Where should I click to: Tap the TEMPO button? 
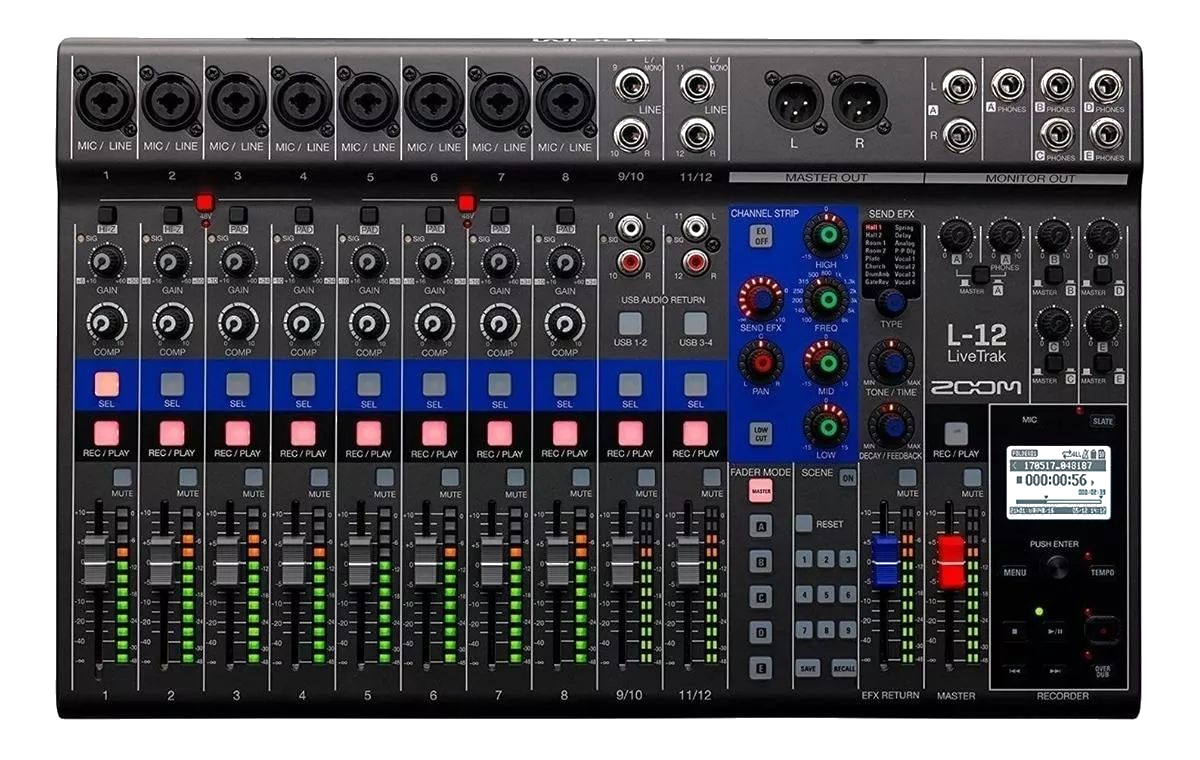[1102, 573]
